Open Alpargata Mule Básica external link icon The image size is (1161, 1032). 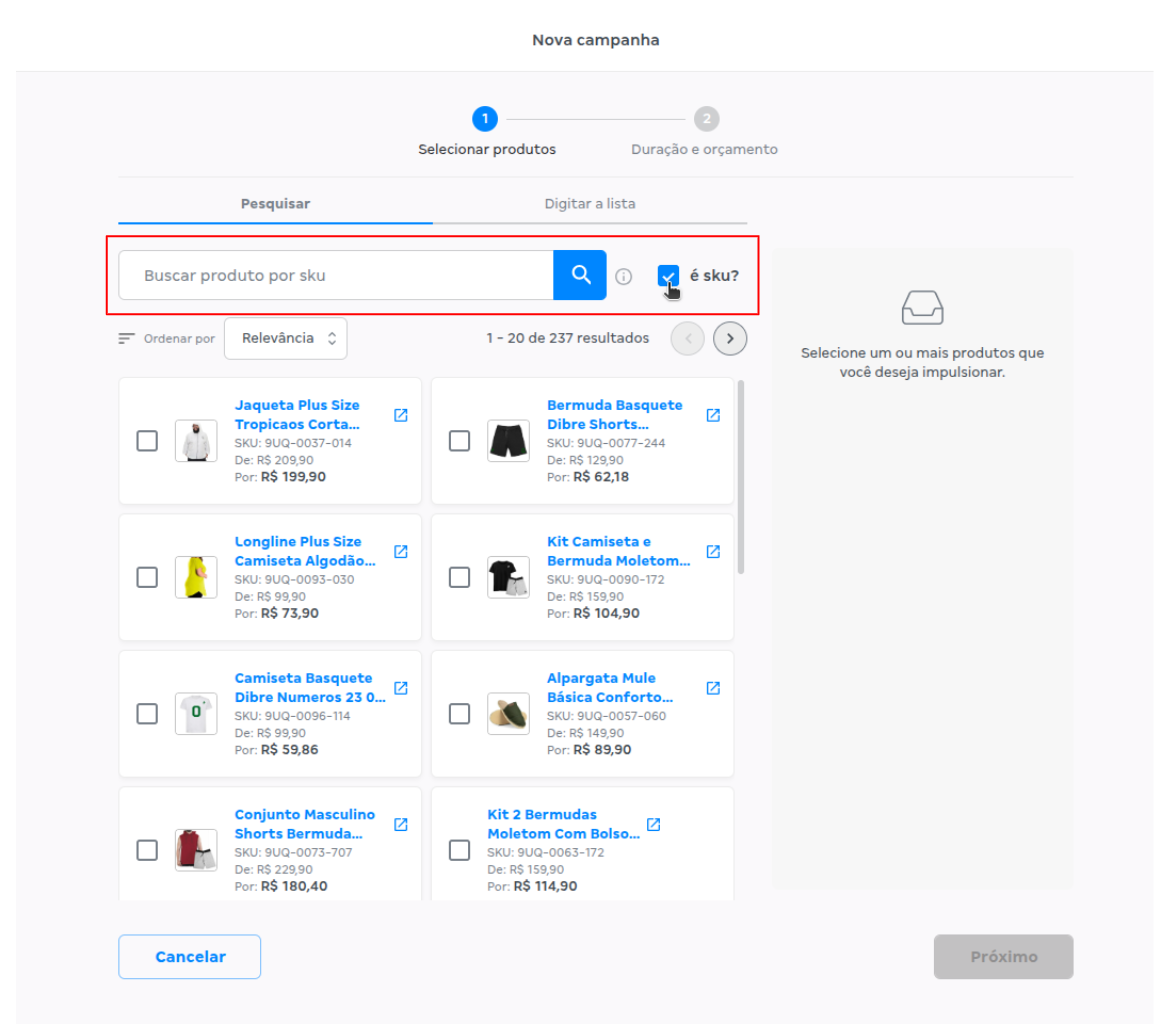tap(713, 688)
